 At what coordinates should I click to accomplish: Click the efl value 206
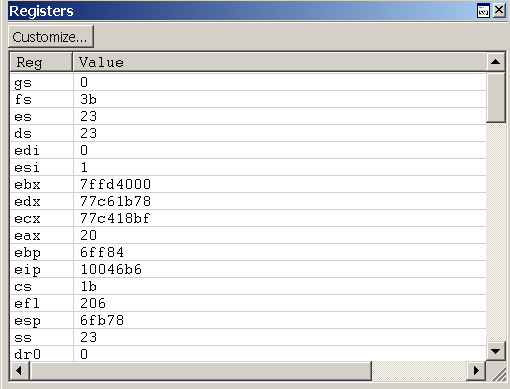coord(93,303)
